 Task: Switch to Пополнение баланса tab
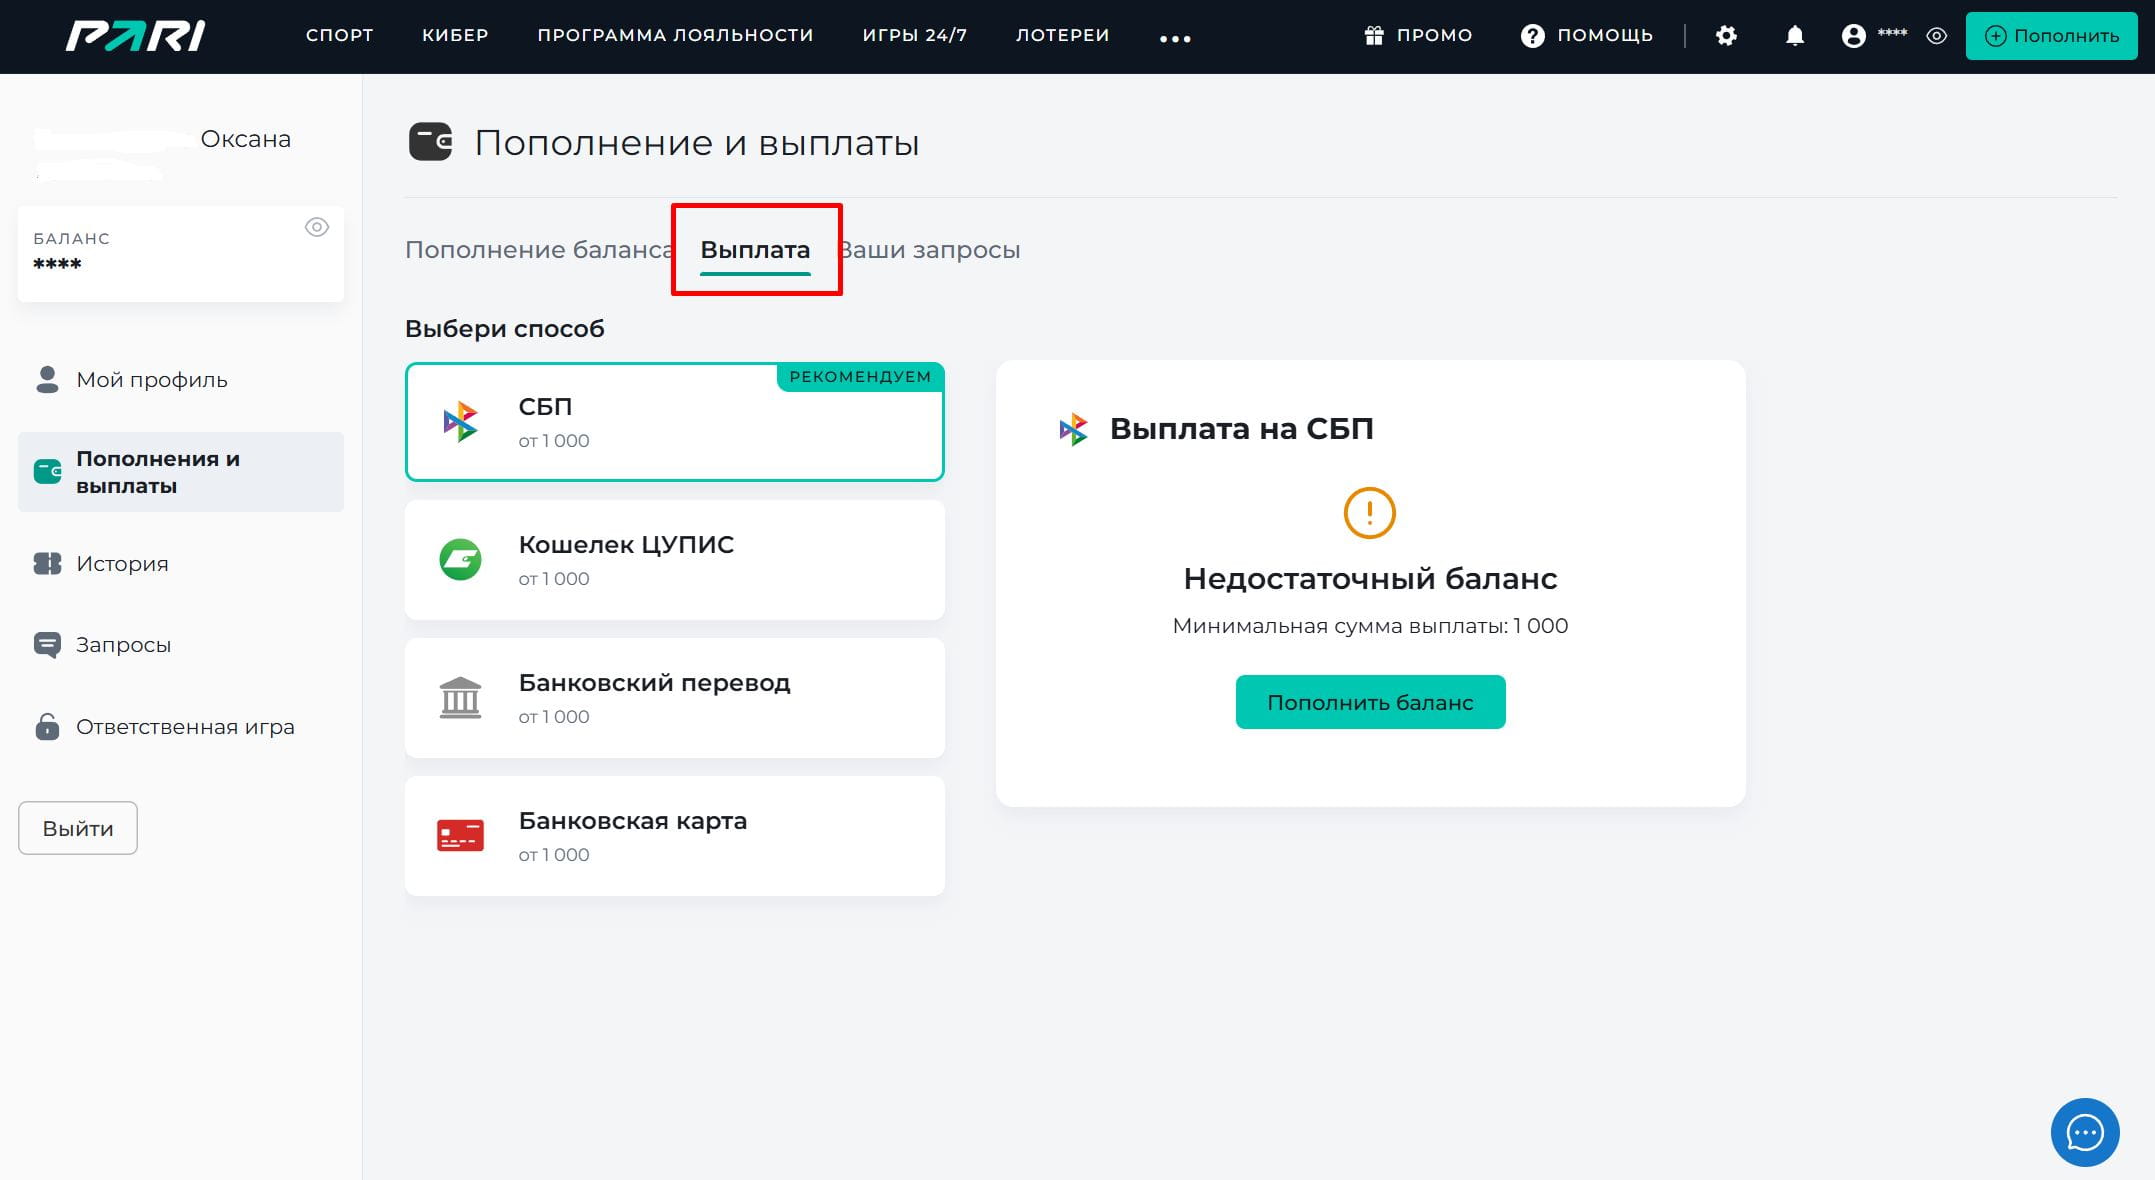pyautogui.click(x=538, y=250)
